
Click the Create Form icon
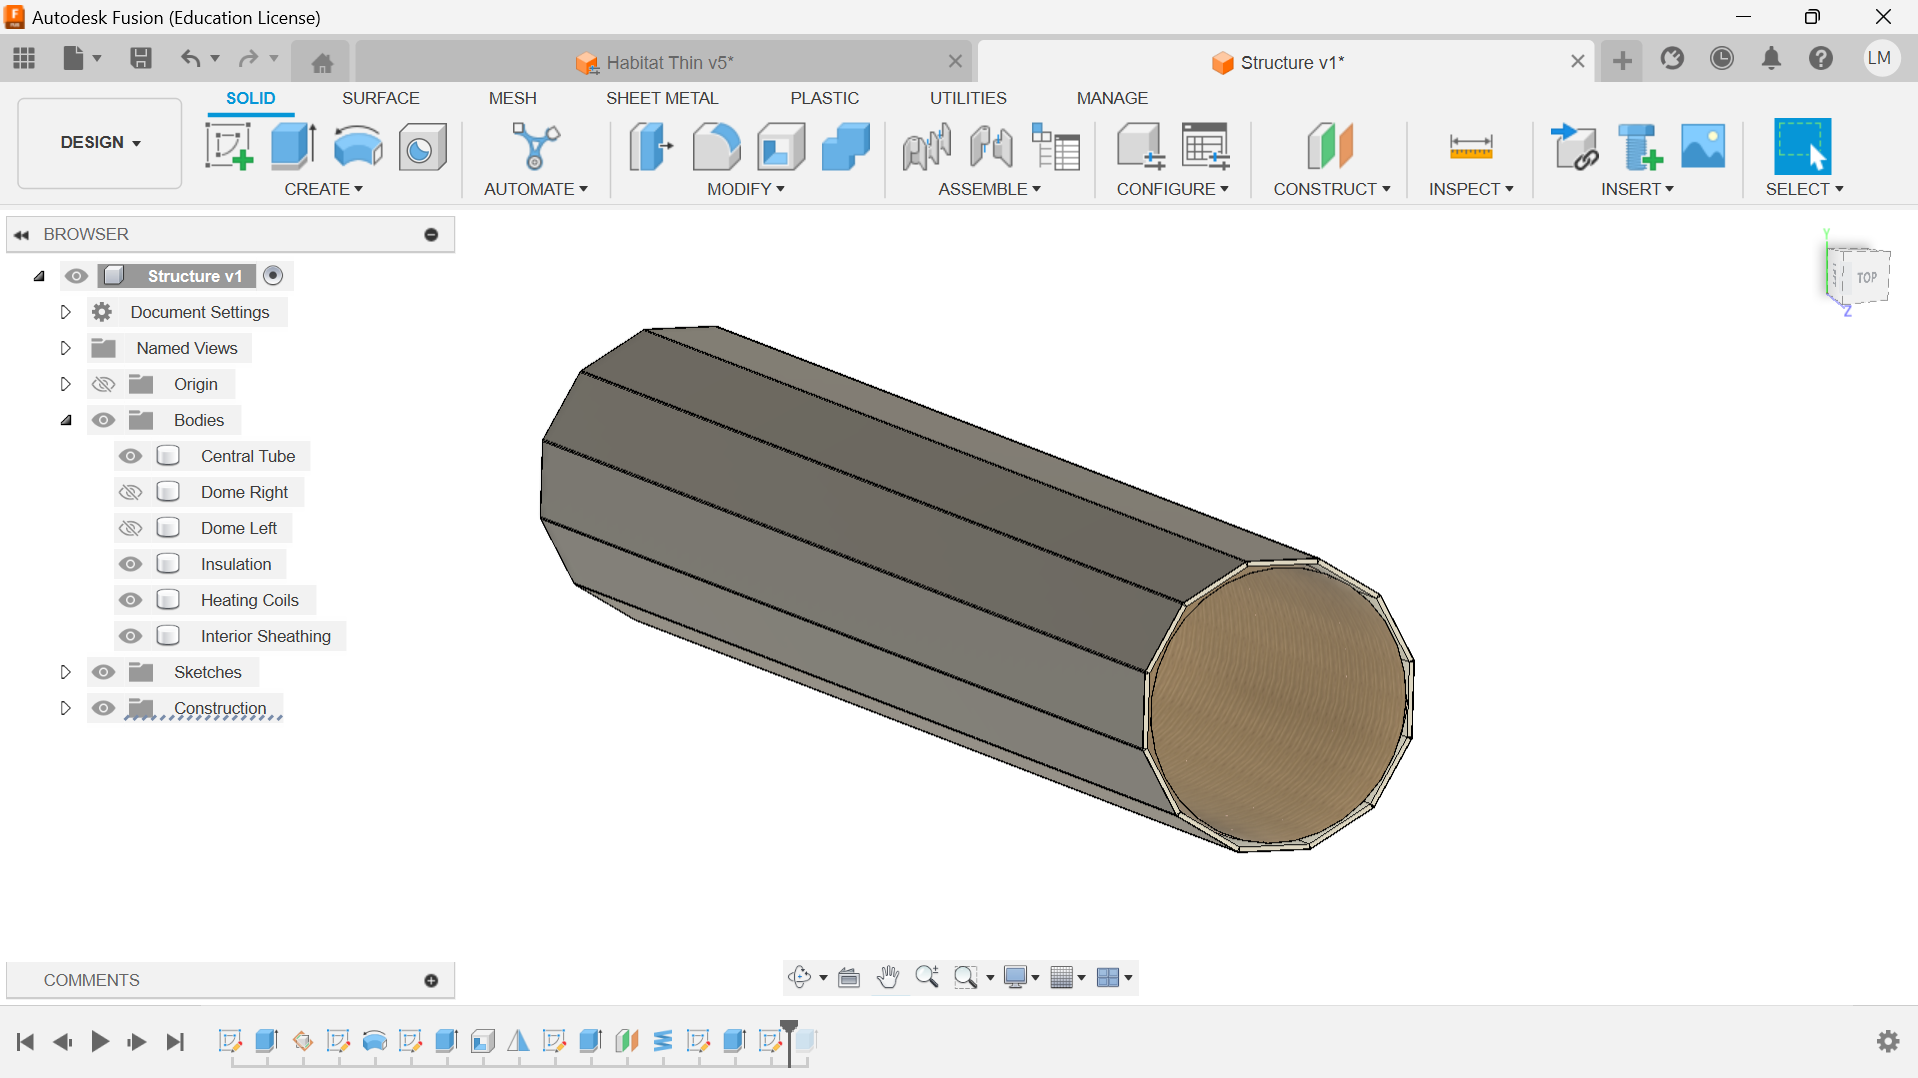click(358, 147)
